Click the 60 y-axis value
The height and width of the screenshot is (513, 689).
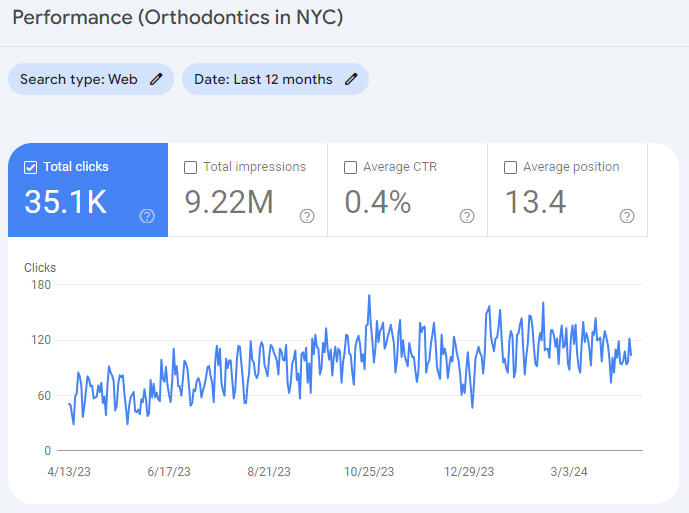(x=44, y=396)
